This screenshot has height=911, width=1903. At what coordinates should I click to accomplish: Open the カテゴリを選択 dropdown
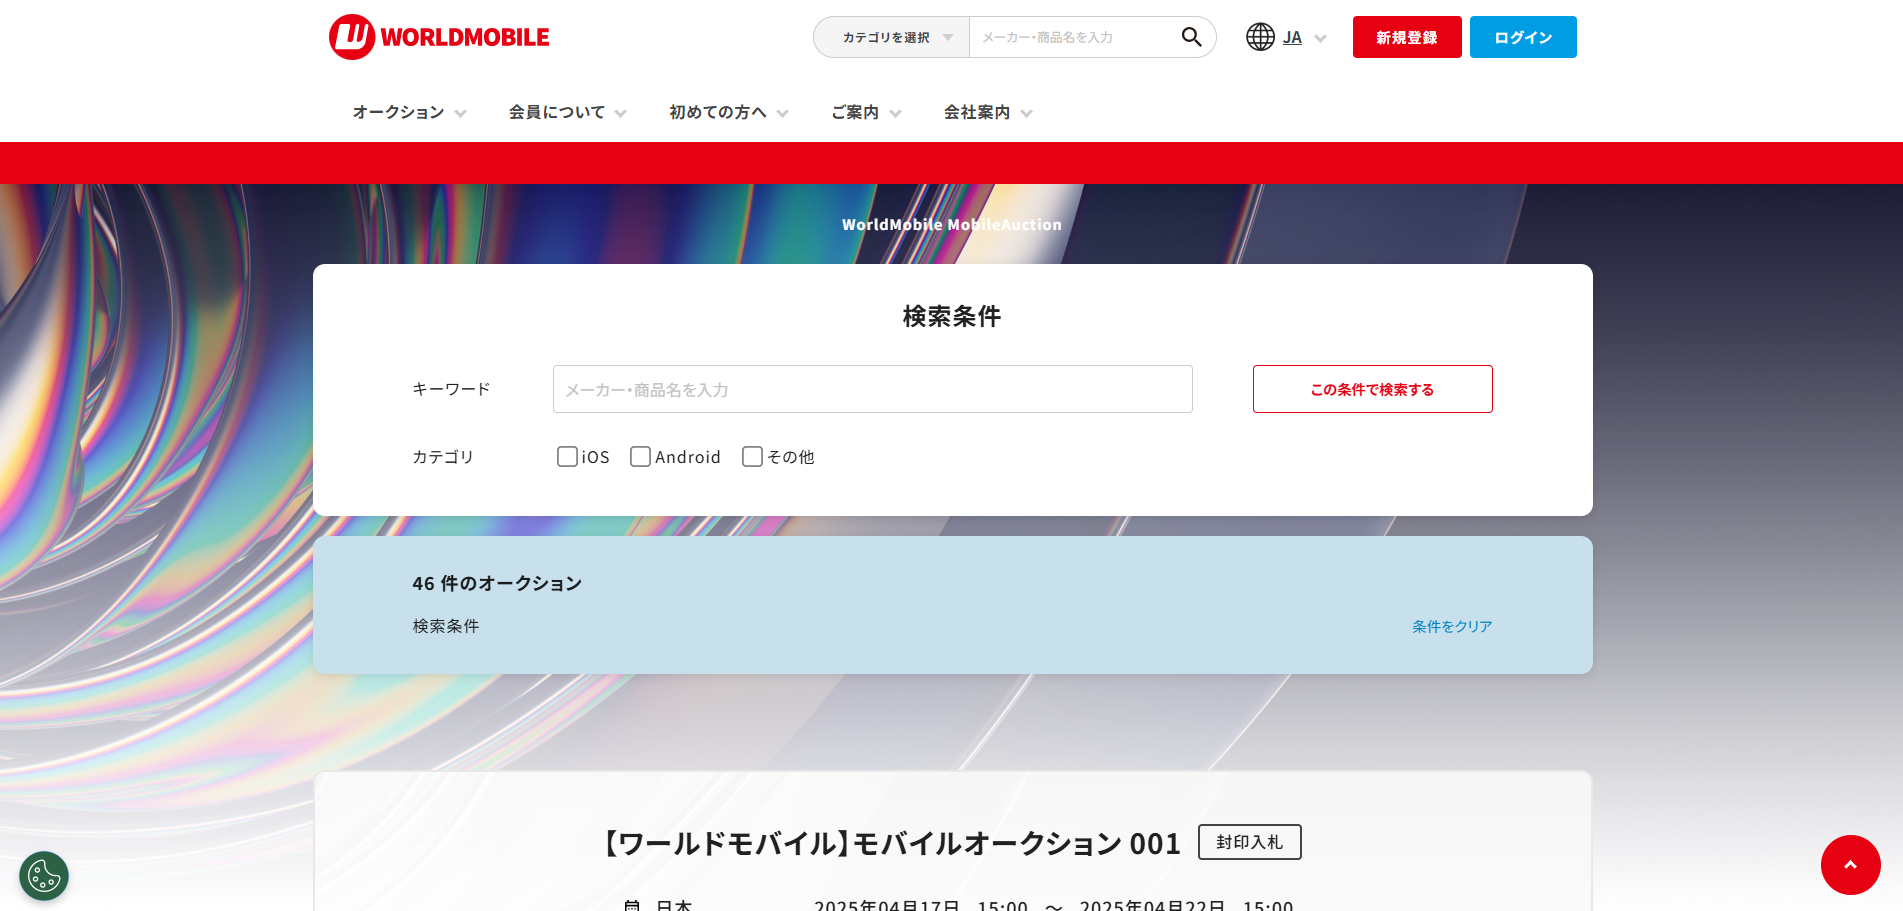pos(890,37)
